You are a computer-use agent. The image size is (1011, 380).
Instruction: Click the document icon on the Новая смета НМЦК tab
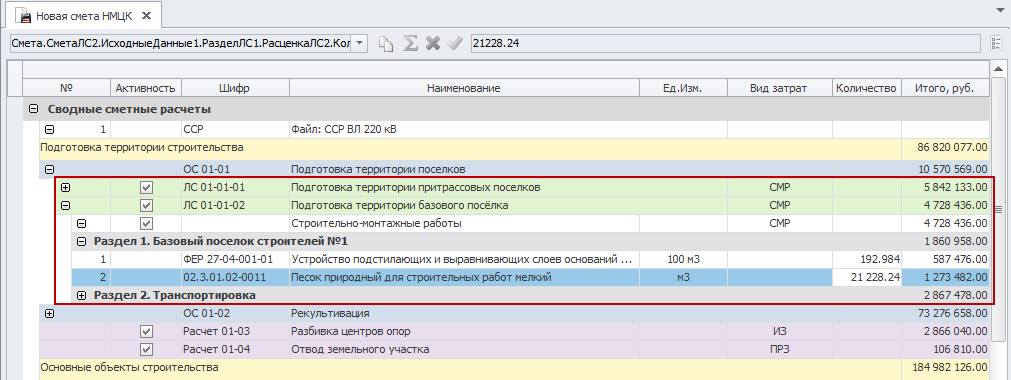[x=23, y=15]
